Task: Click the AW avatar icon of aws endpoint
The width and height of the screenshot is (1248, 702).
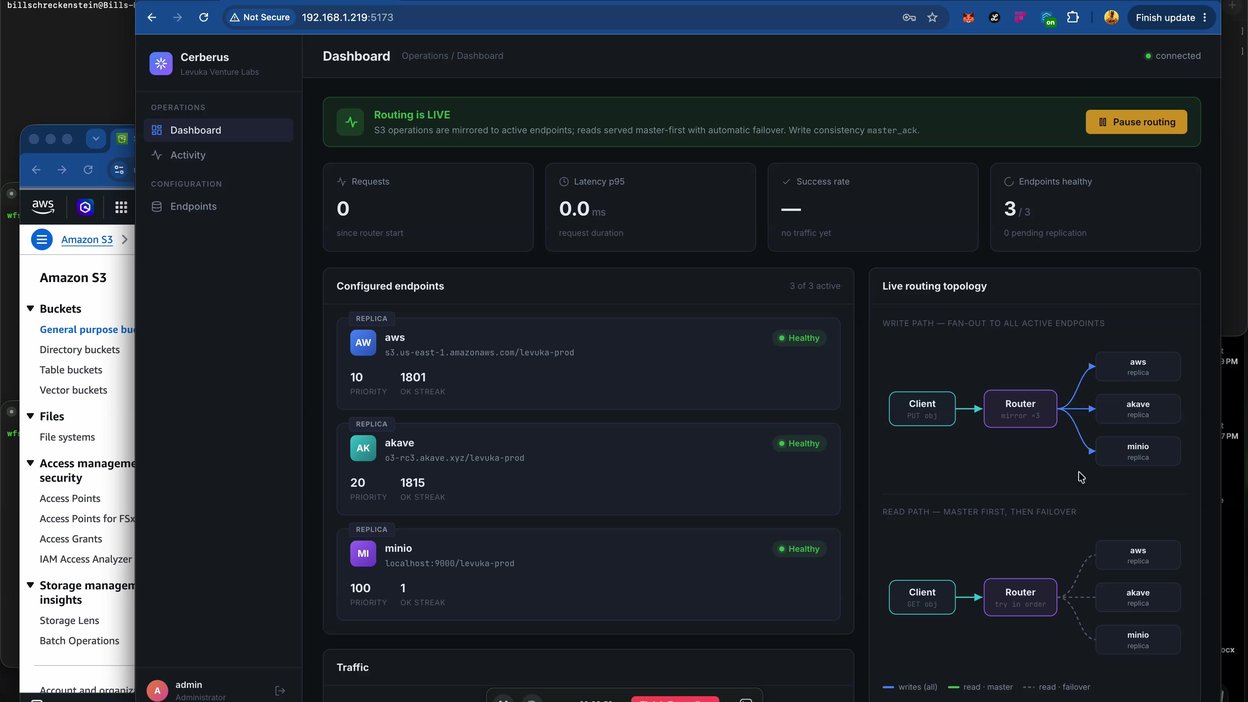Action: point(363,343)
